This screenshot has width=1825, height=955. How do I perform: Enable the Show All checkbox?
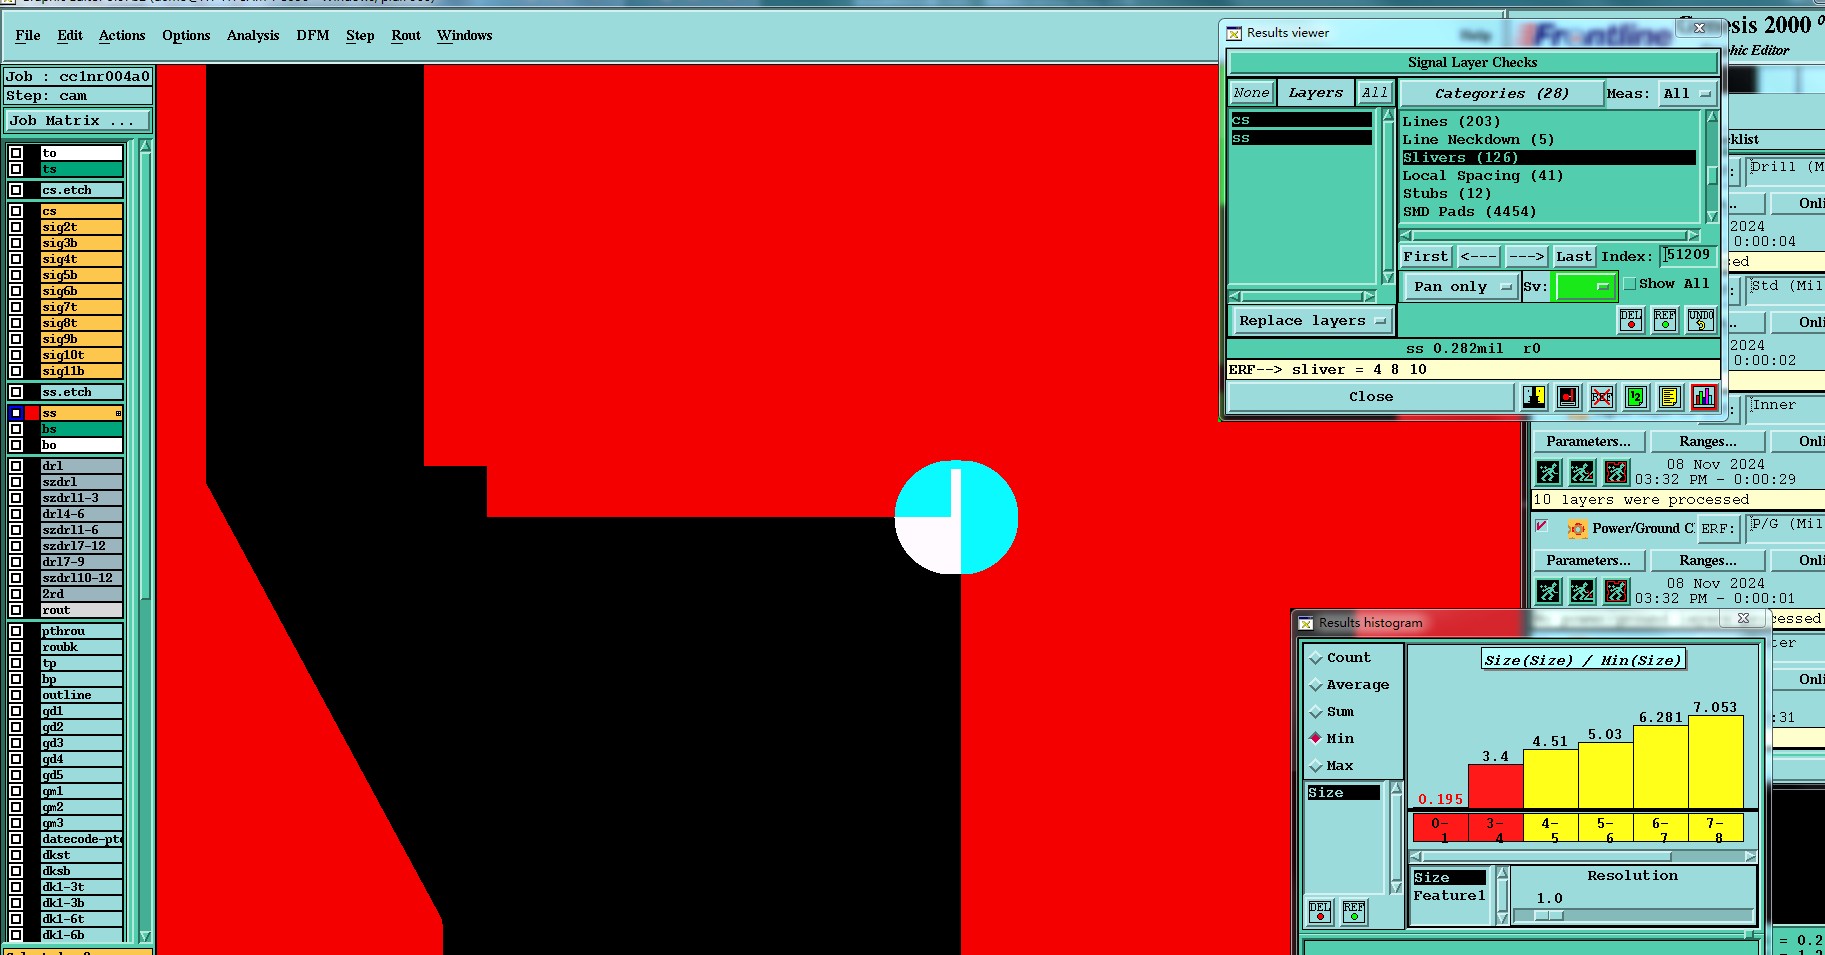pyautogui.click(x=1630, y=284)
